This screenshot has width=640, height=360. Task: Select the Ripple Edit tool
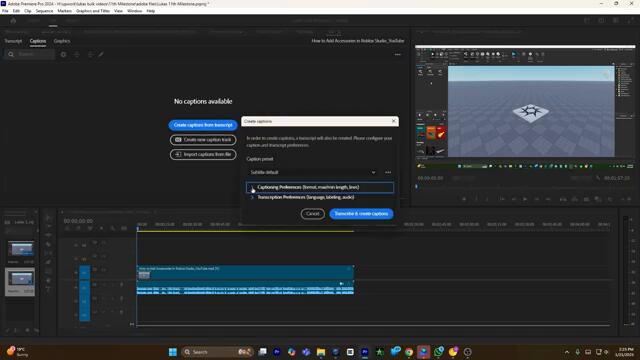coord(48,235)
